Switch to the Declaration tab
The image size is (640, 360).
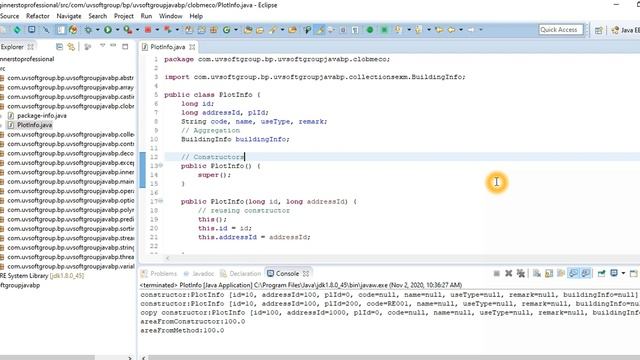point(240,273)
